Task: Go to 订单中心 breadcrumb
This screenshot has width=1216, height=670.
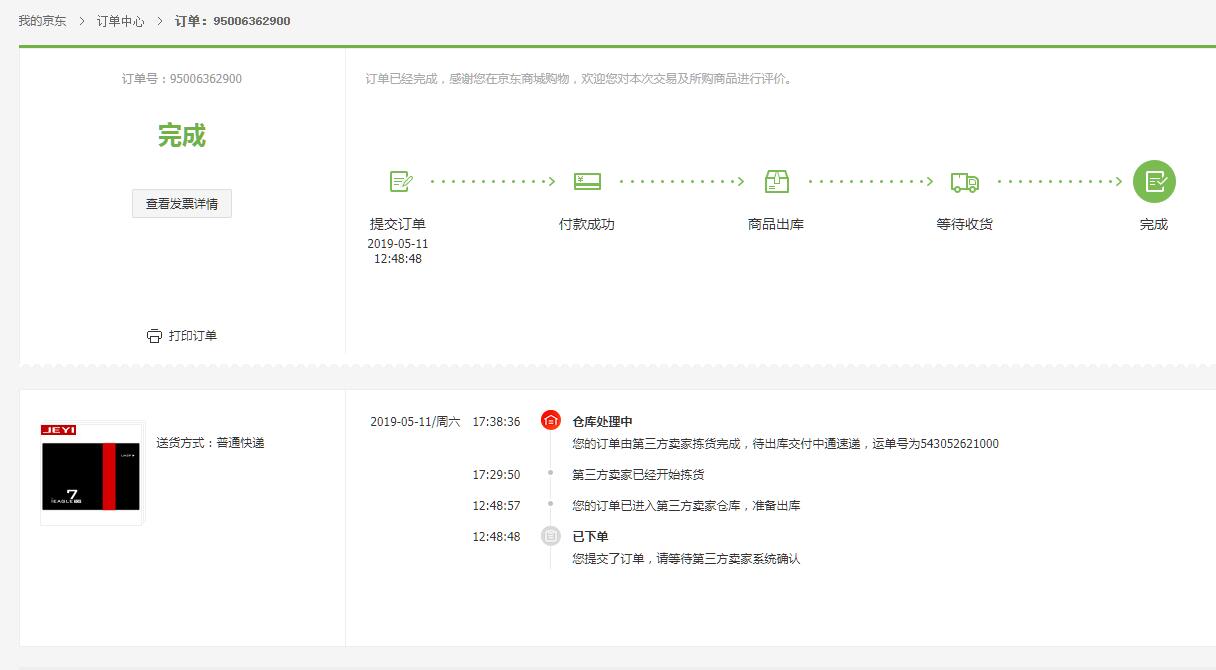Action: coord(121,20)
